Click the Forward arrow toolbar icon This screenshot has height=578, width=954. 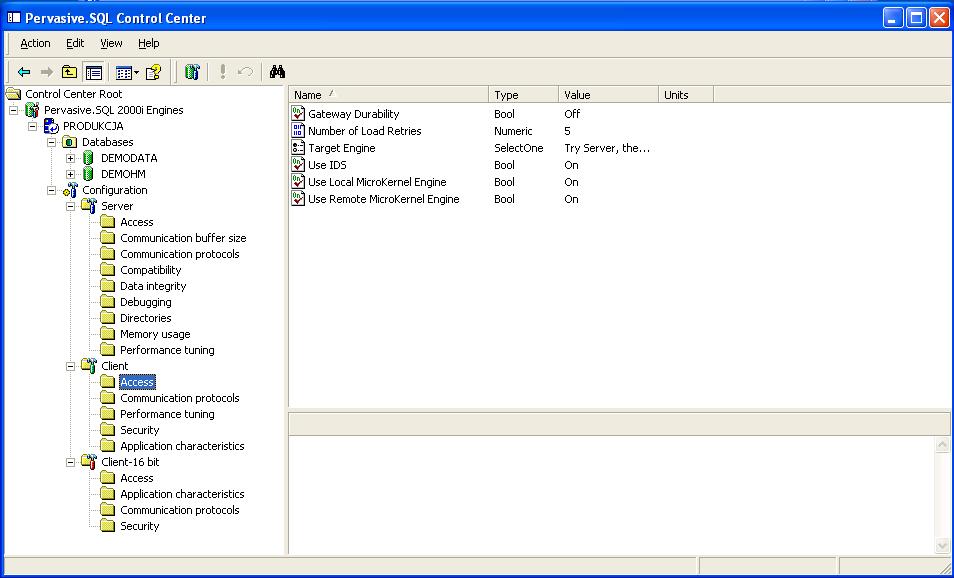coord(46,72)
